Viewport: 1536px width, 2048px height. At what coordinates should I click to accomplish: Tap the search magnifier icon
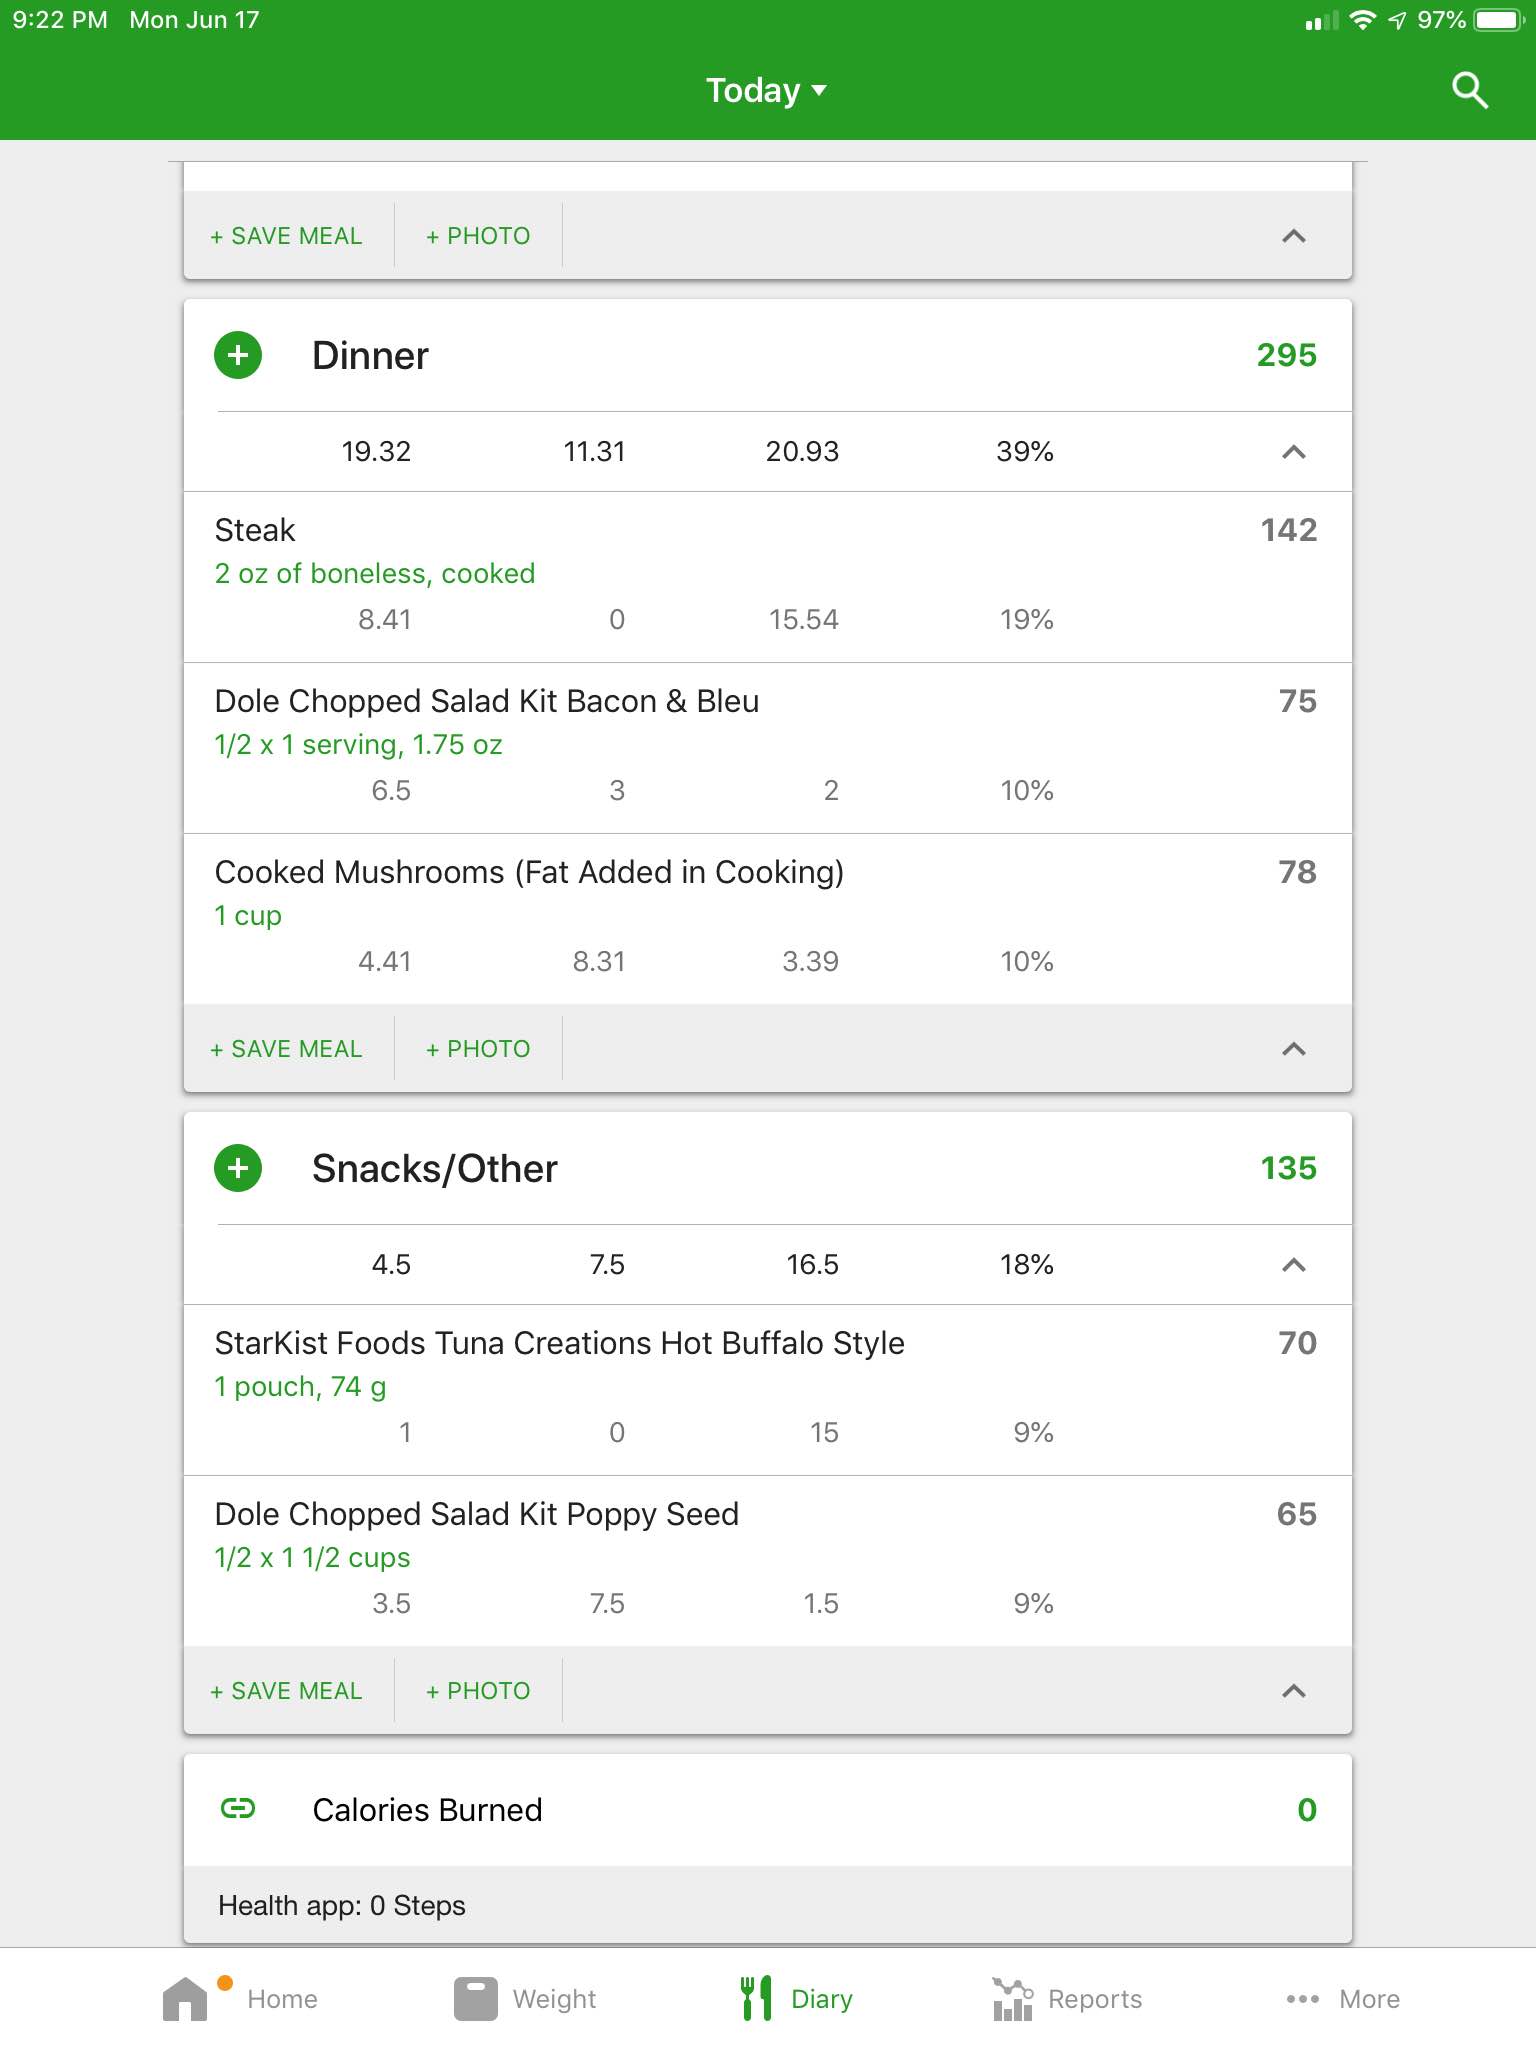click(1469, 90)
